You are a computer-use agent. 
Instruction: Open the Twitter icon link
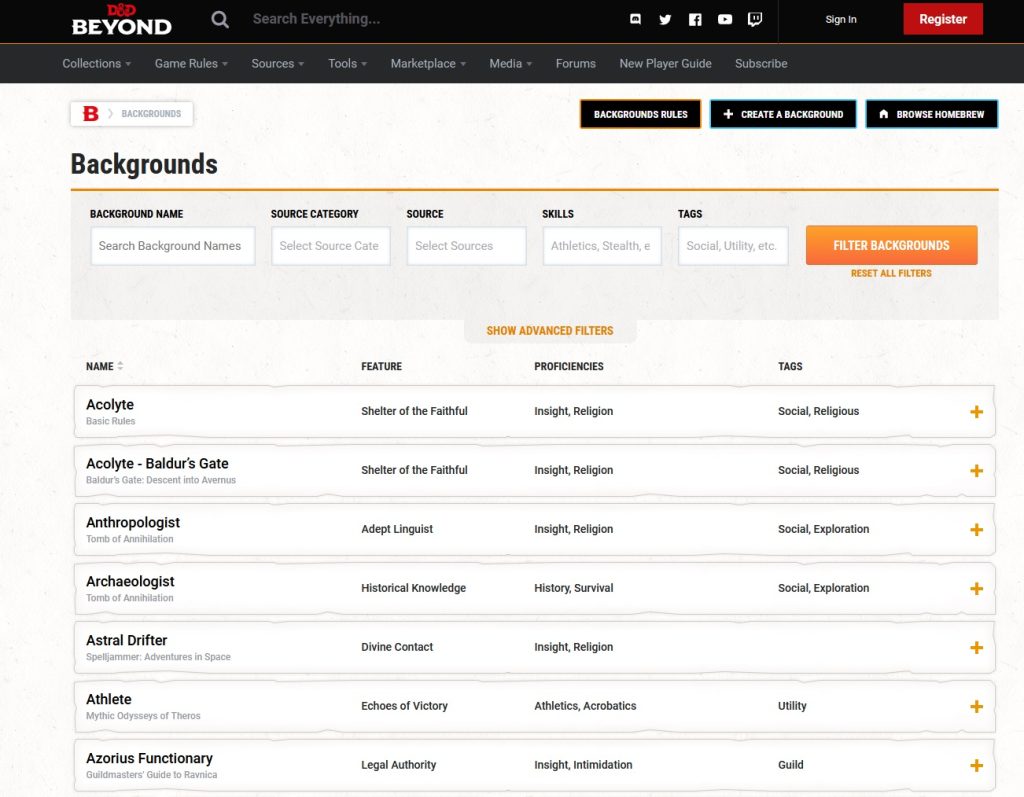point(665,20)
